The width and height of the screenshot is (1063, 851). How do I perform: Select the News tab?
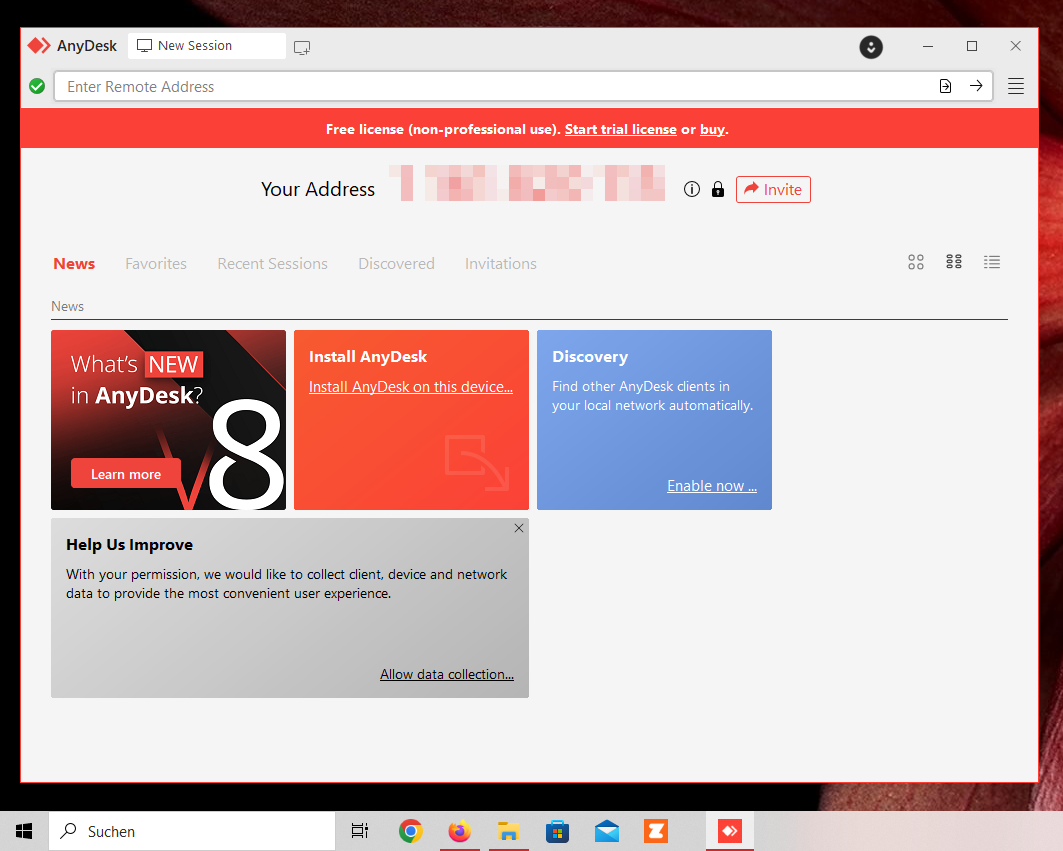74,264
